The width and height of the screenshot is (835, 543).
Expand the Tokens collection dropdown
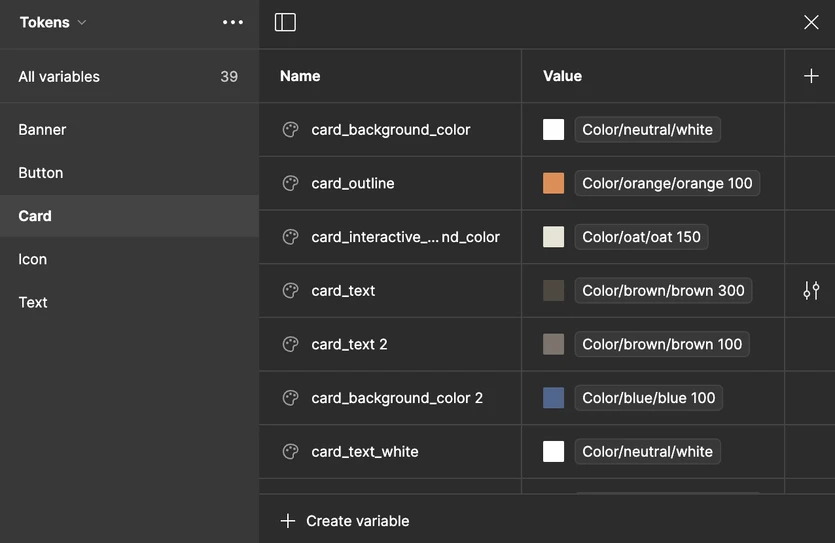click(53, 22)
